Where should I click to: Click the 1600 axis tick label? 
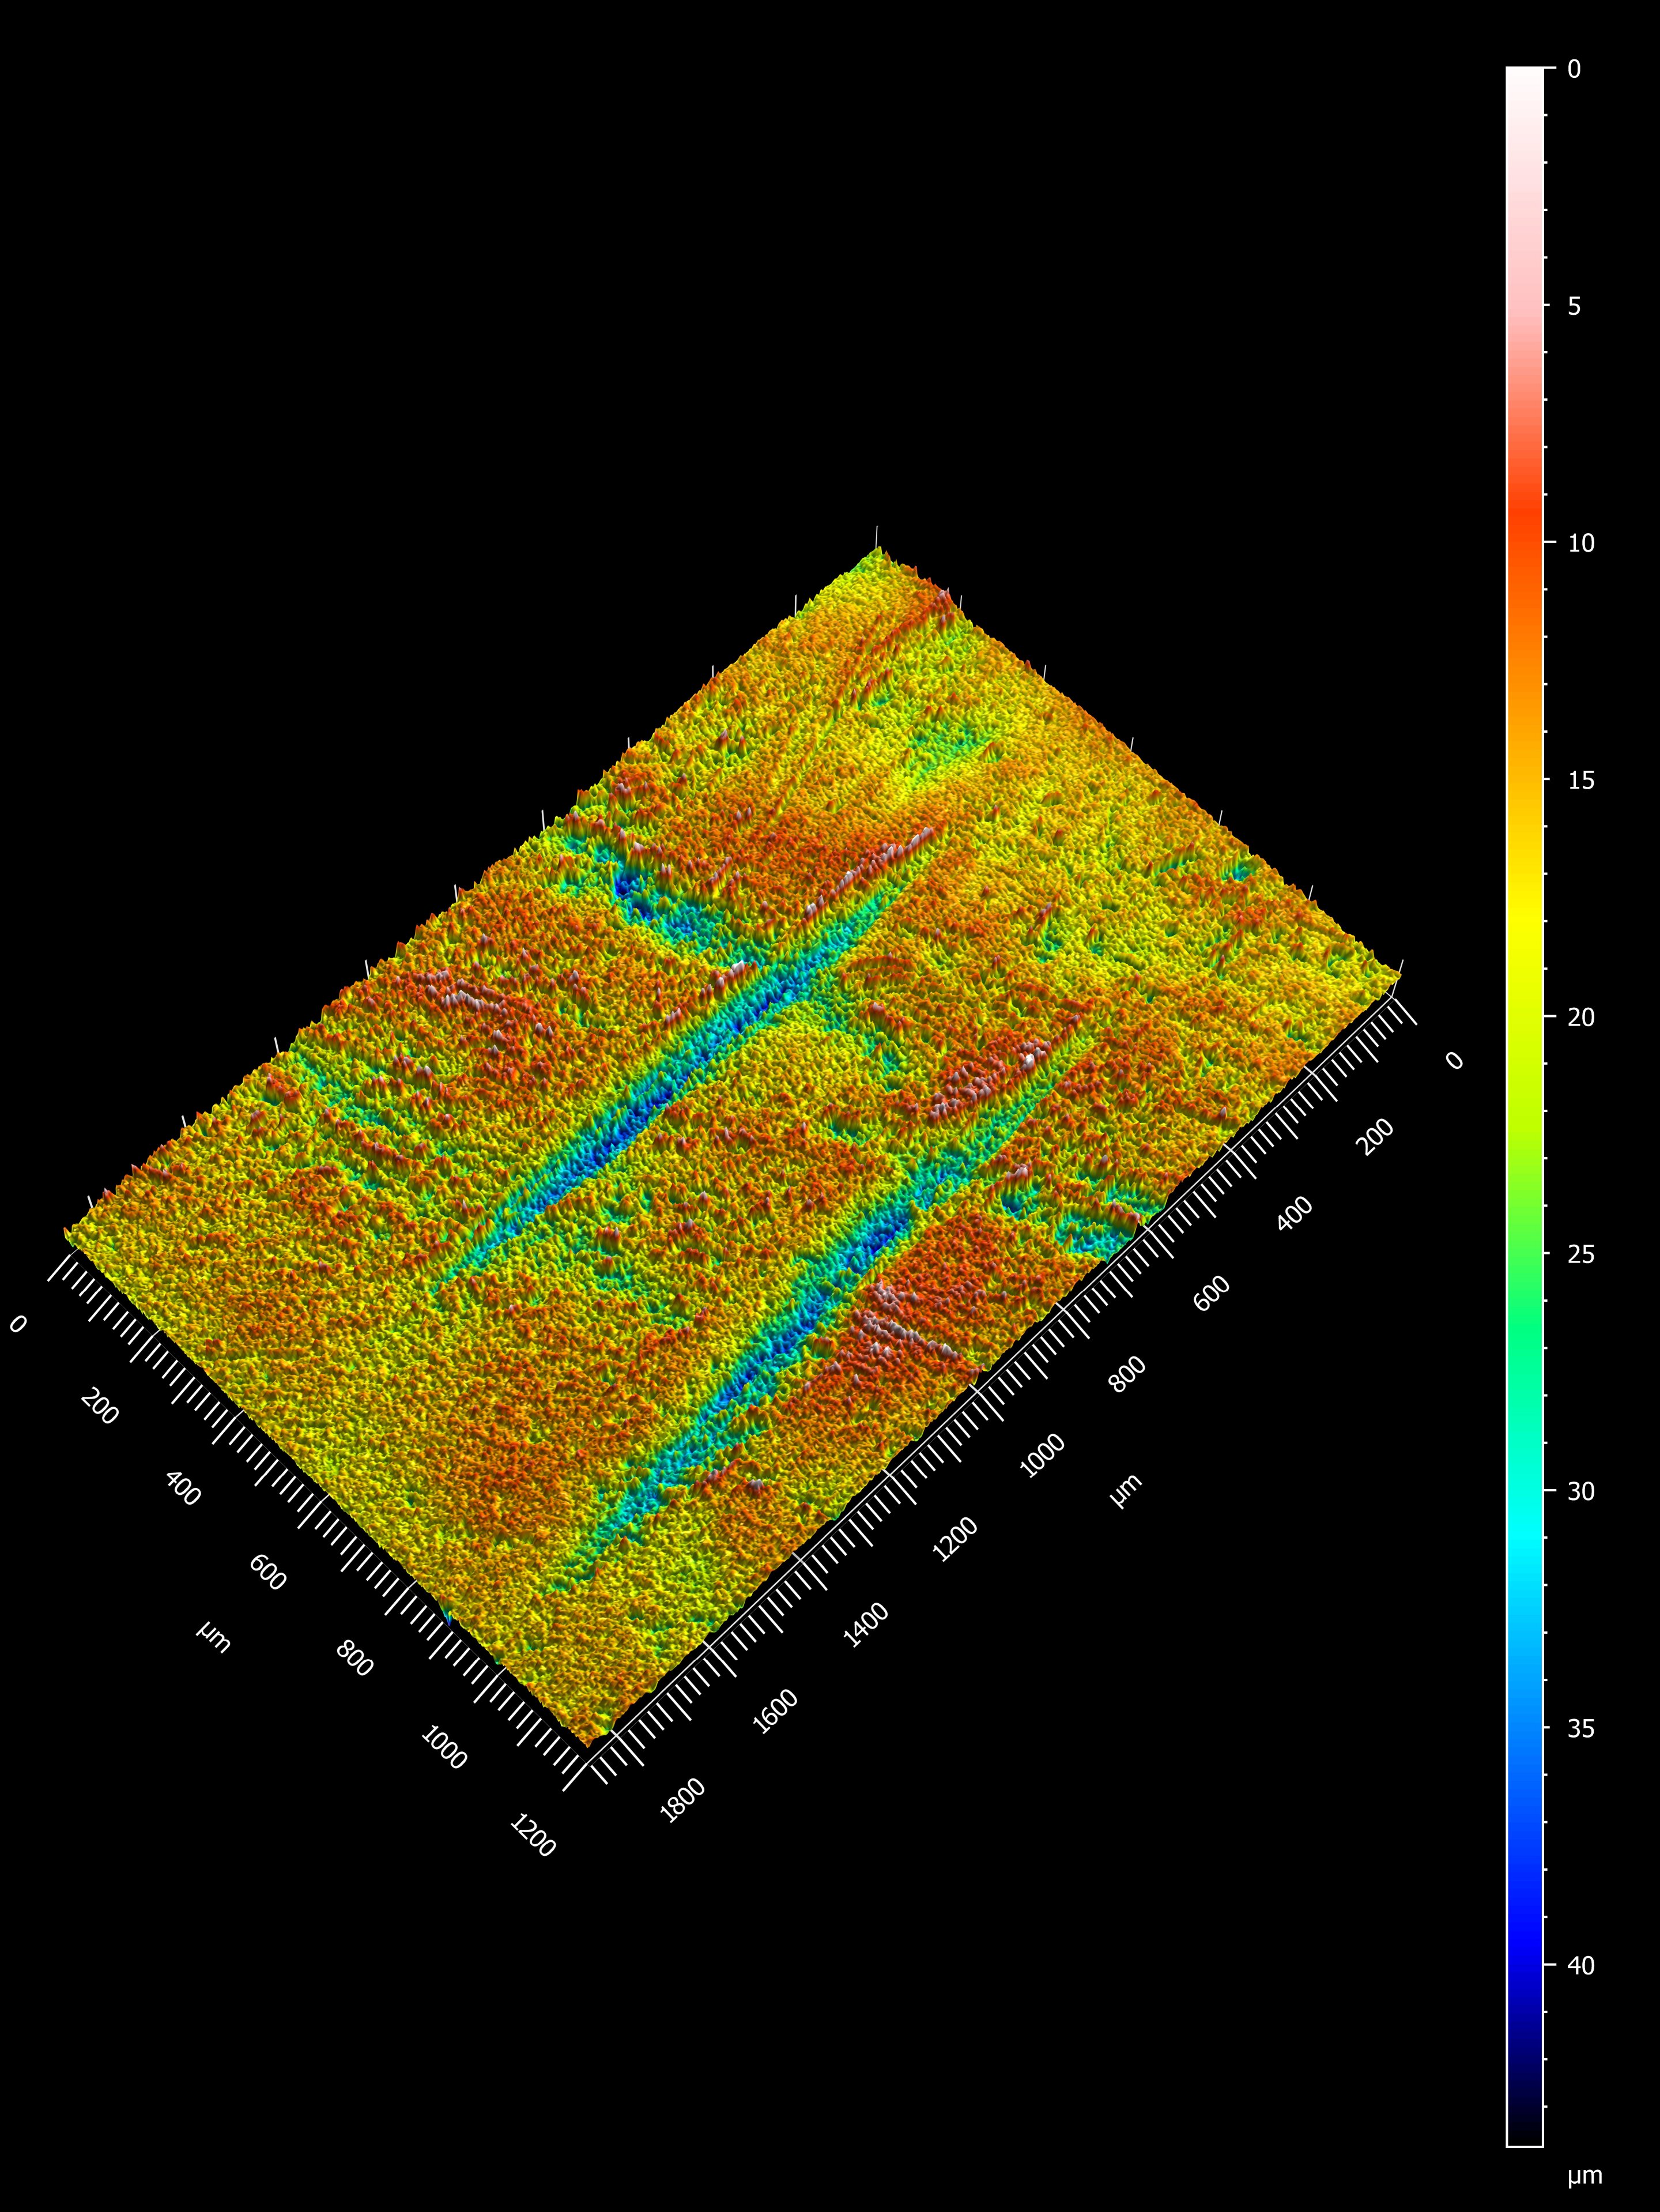click(x=776, y=1711)
